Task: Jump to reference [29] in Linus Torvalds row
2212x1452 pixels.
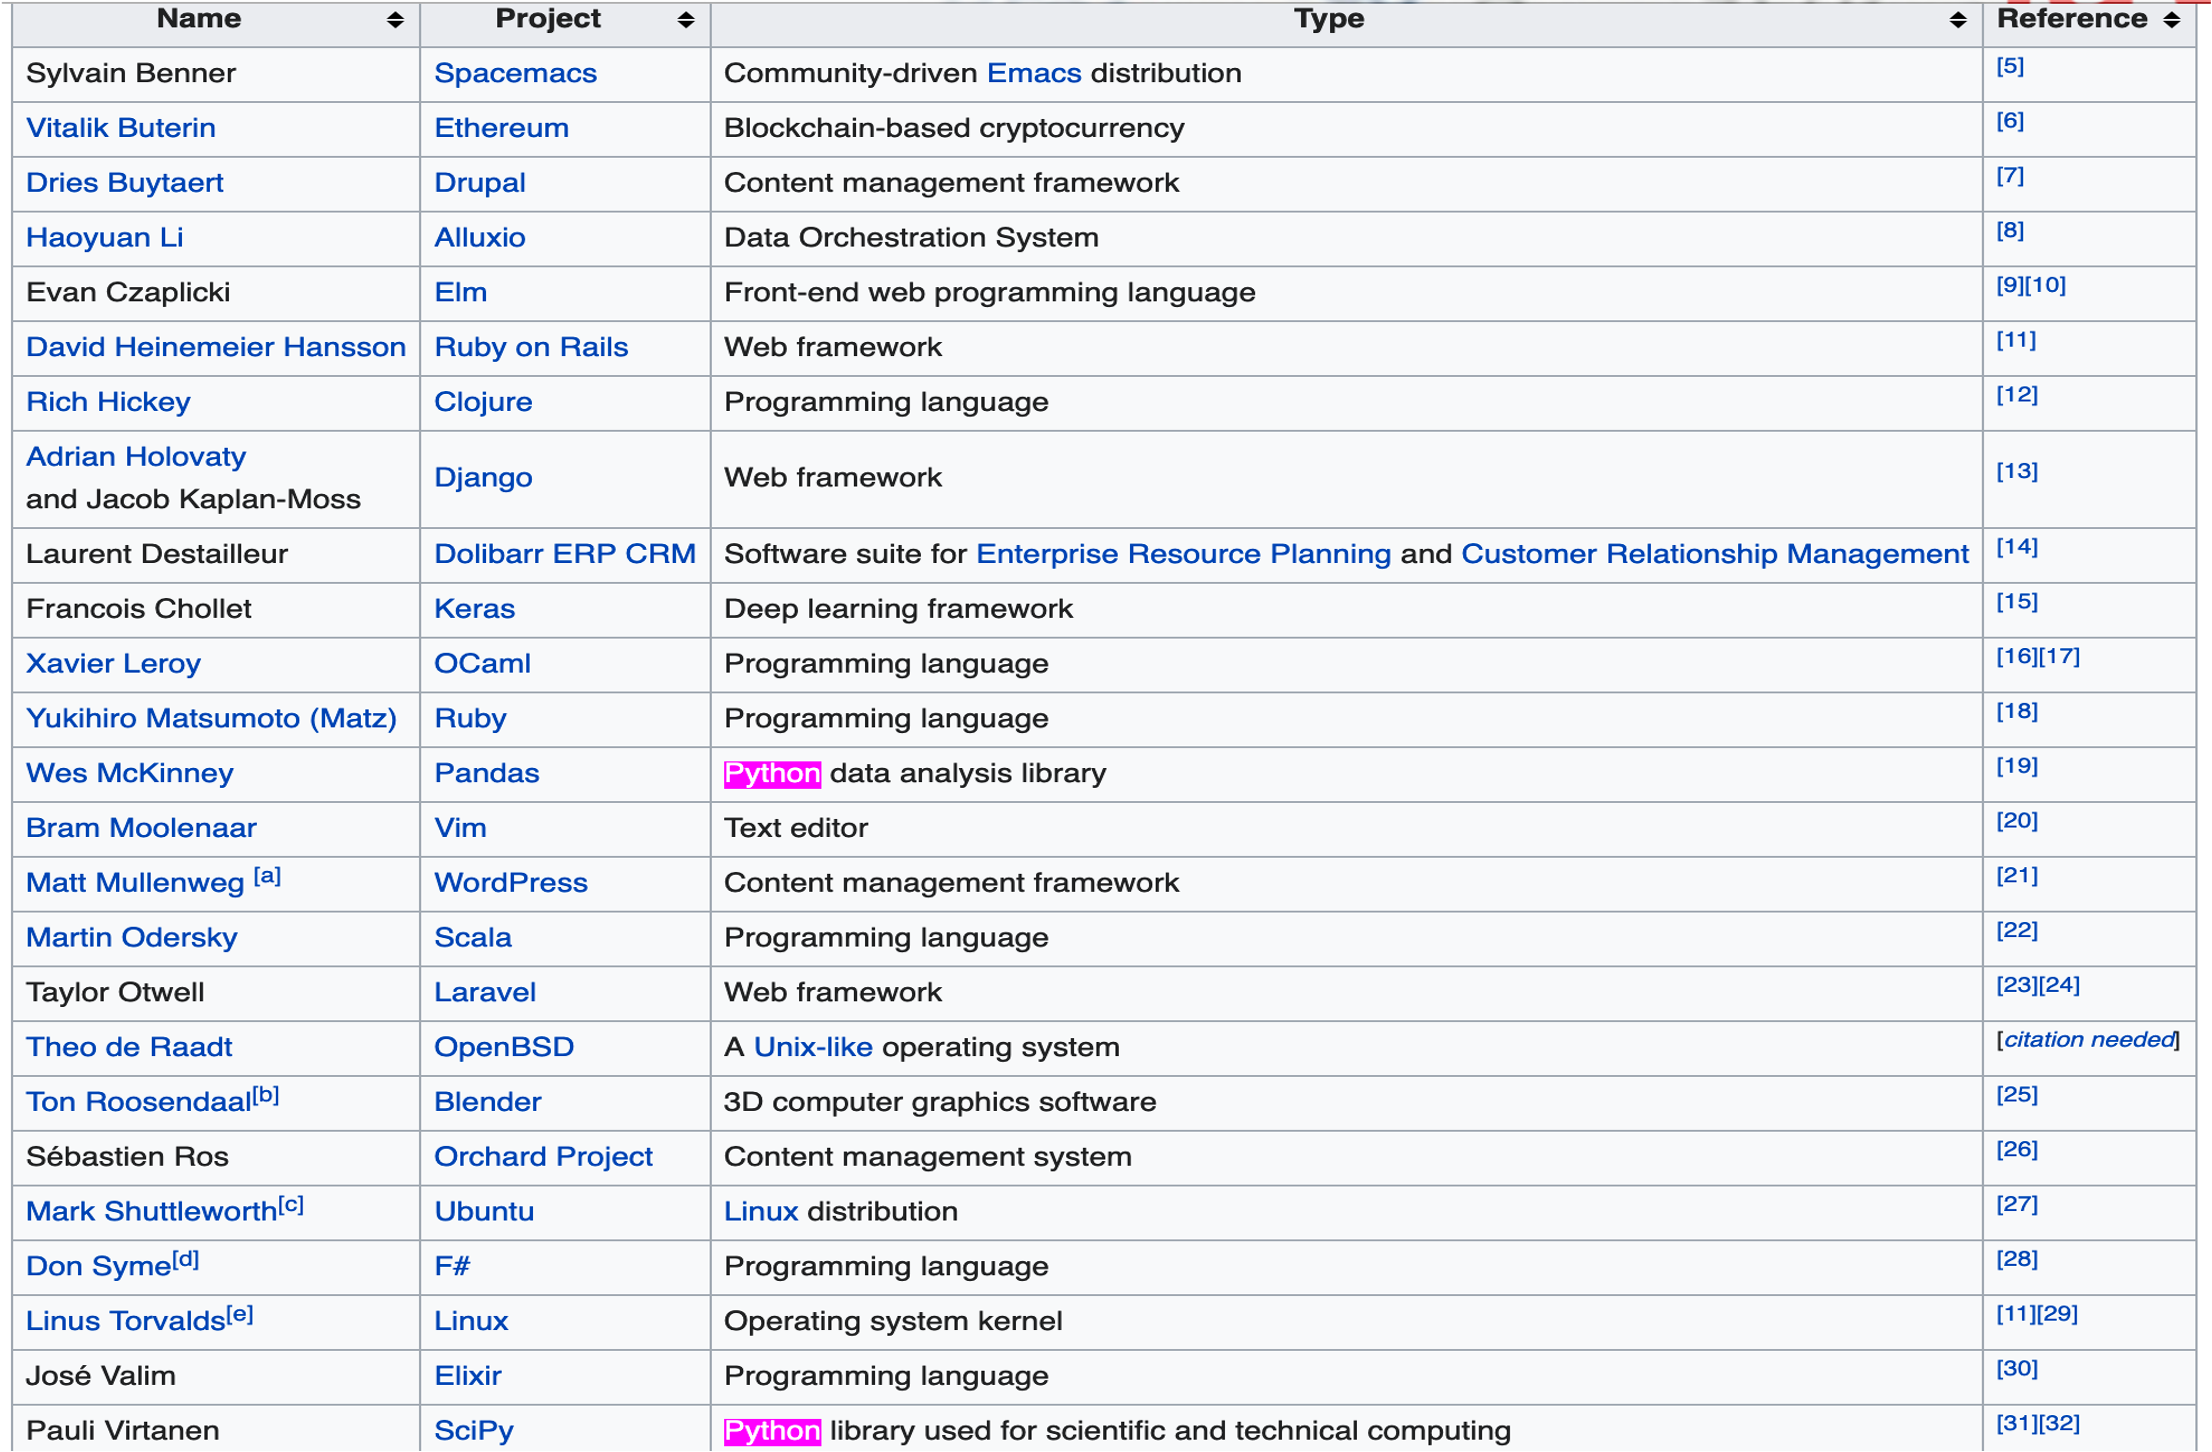Action: (2058, 1314)
